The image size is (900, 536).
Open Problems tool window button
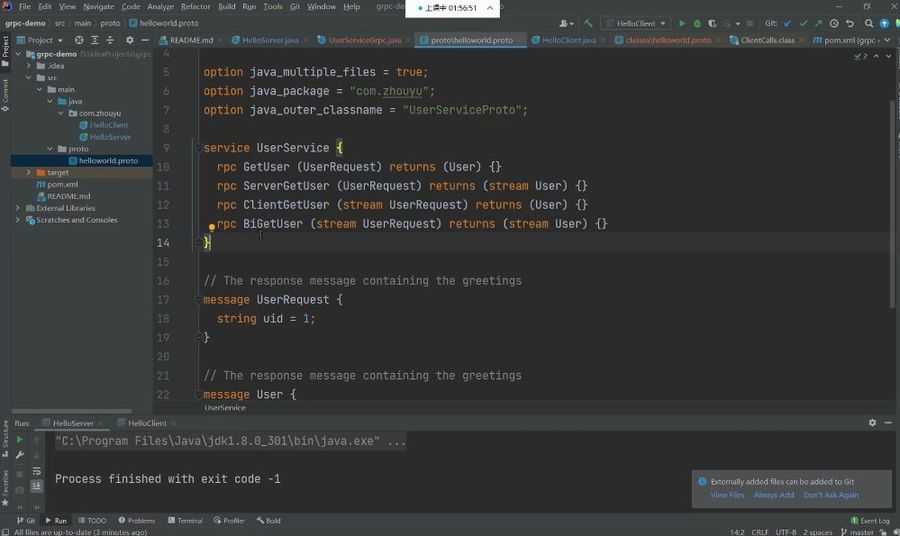click(x=137, y=521)
